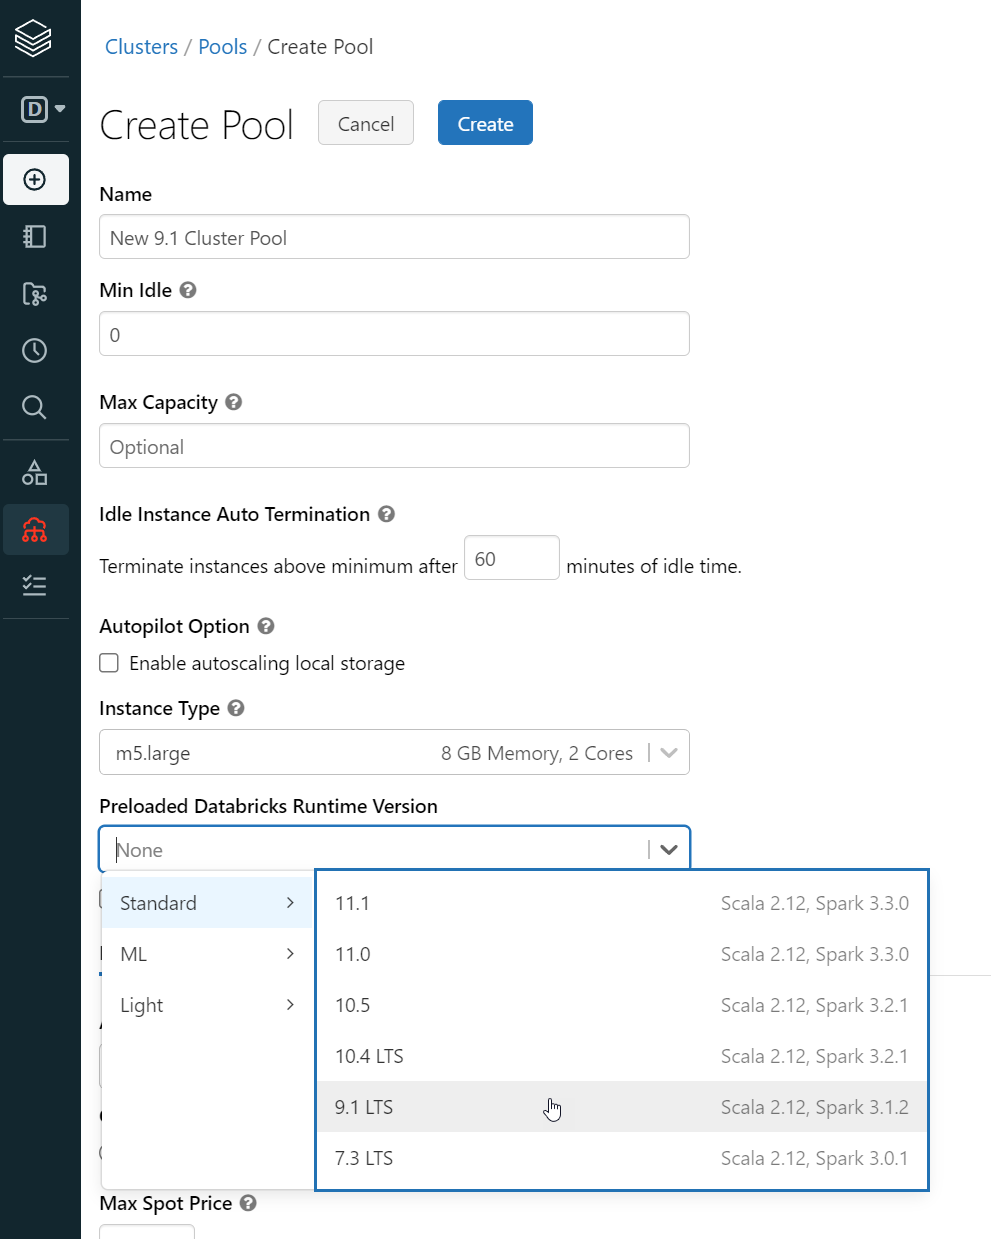
Task: Click the Max Capacity input field
Action: coord(394,446)
